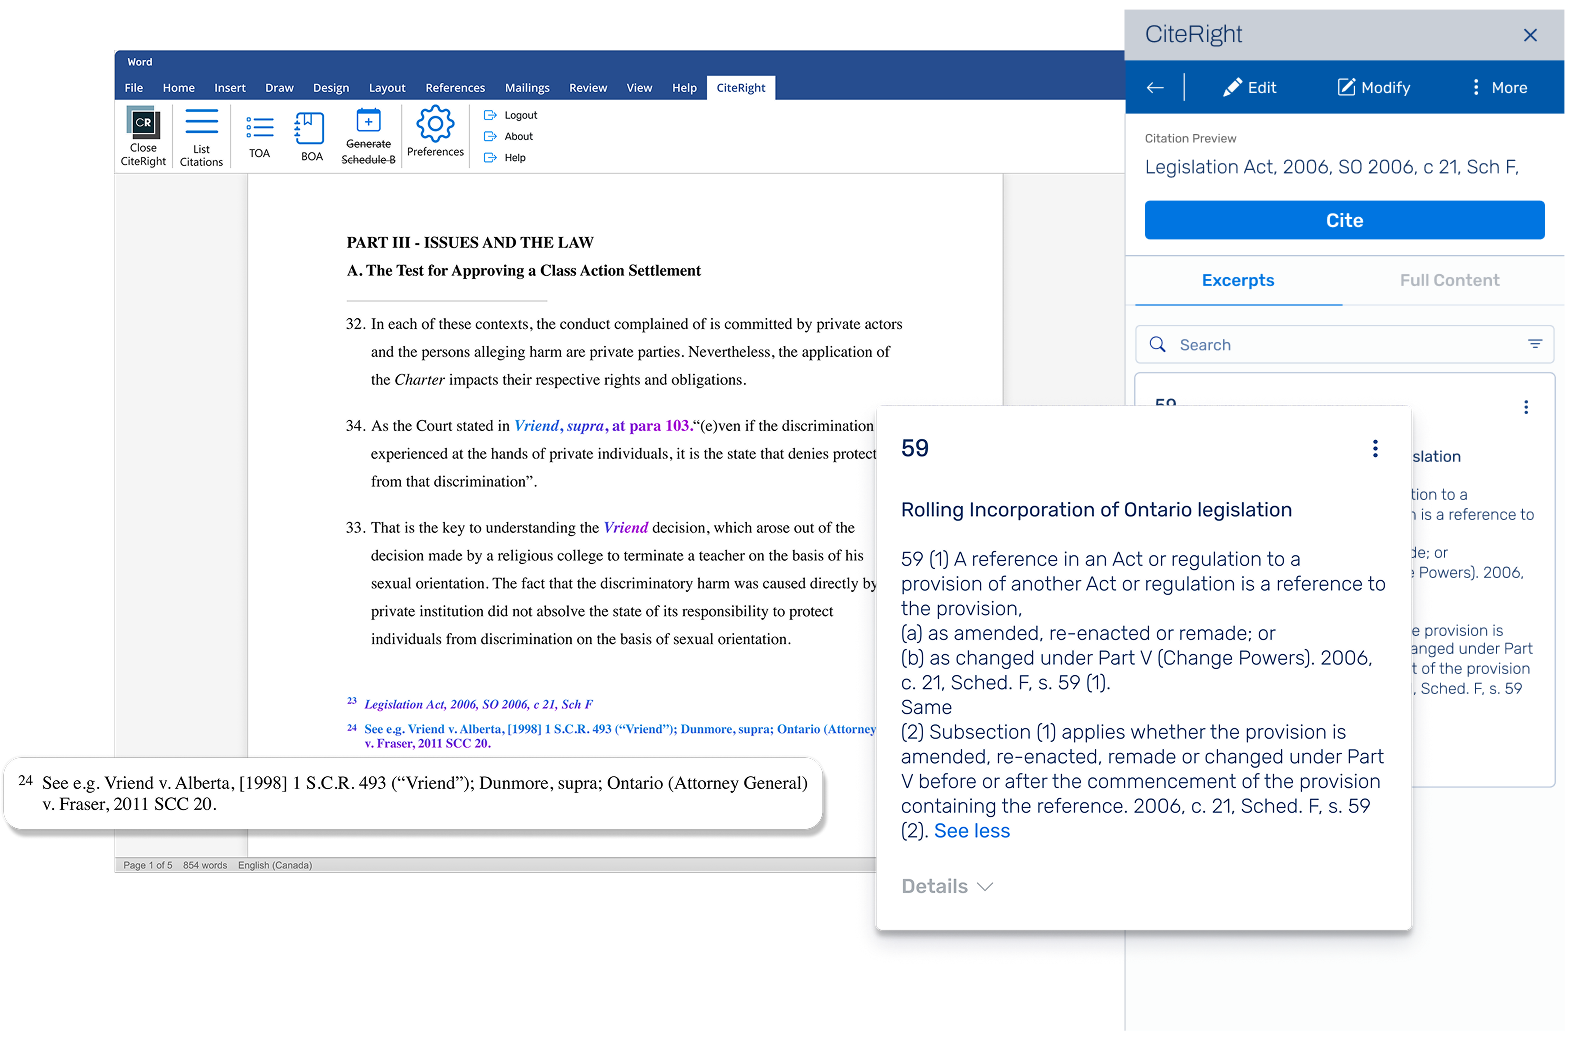The image size is (1574, 1041).
Task: Click Logout in the CiteRight ribbon
Action: coord(511,115)
